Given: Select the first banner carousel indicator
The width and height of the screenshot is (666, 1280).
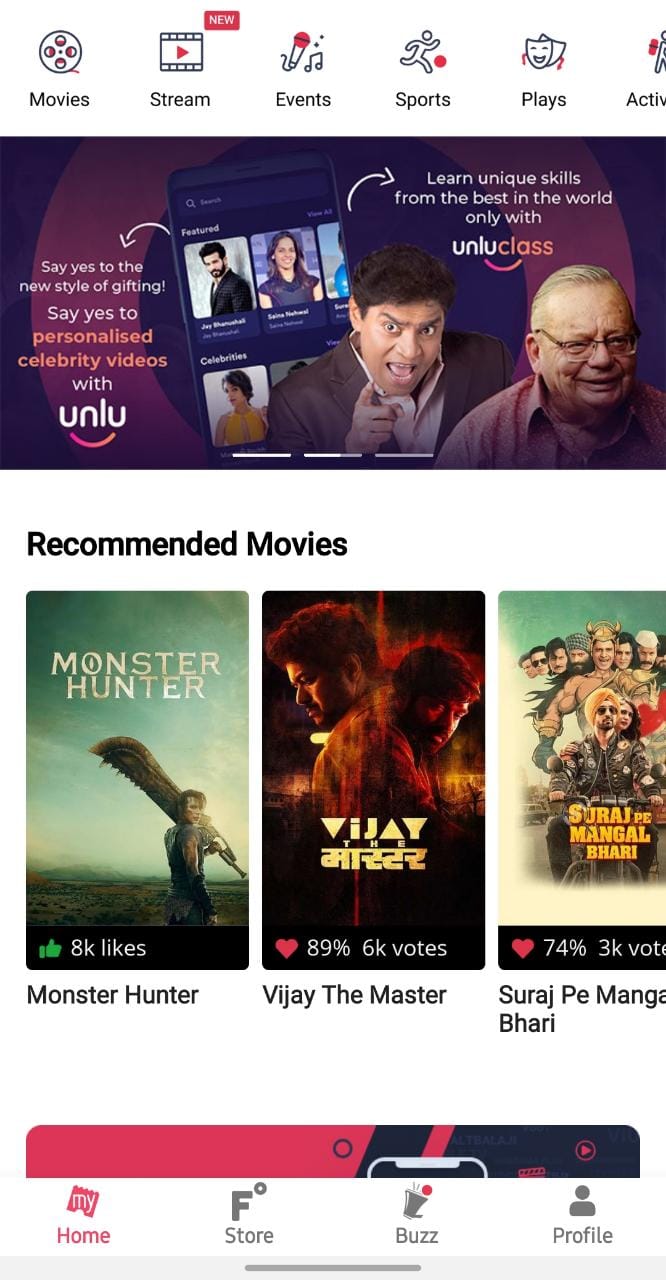Looking at the screenshot, I should click(x=262, y=455).
